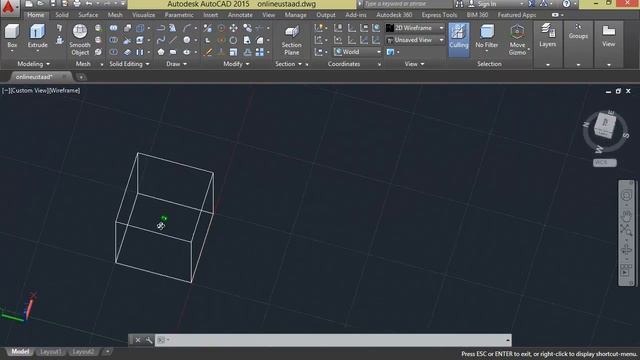Click the Array tool in Modify panel
640x360 pixels.
(x=260, y=52)
